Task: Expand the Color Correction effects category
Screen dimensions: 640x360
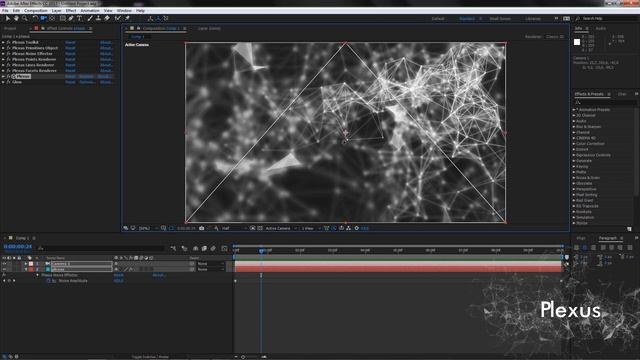Action: click(574, 144)
